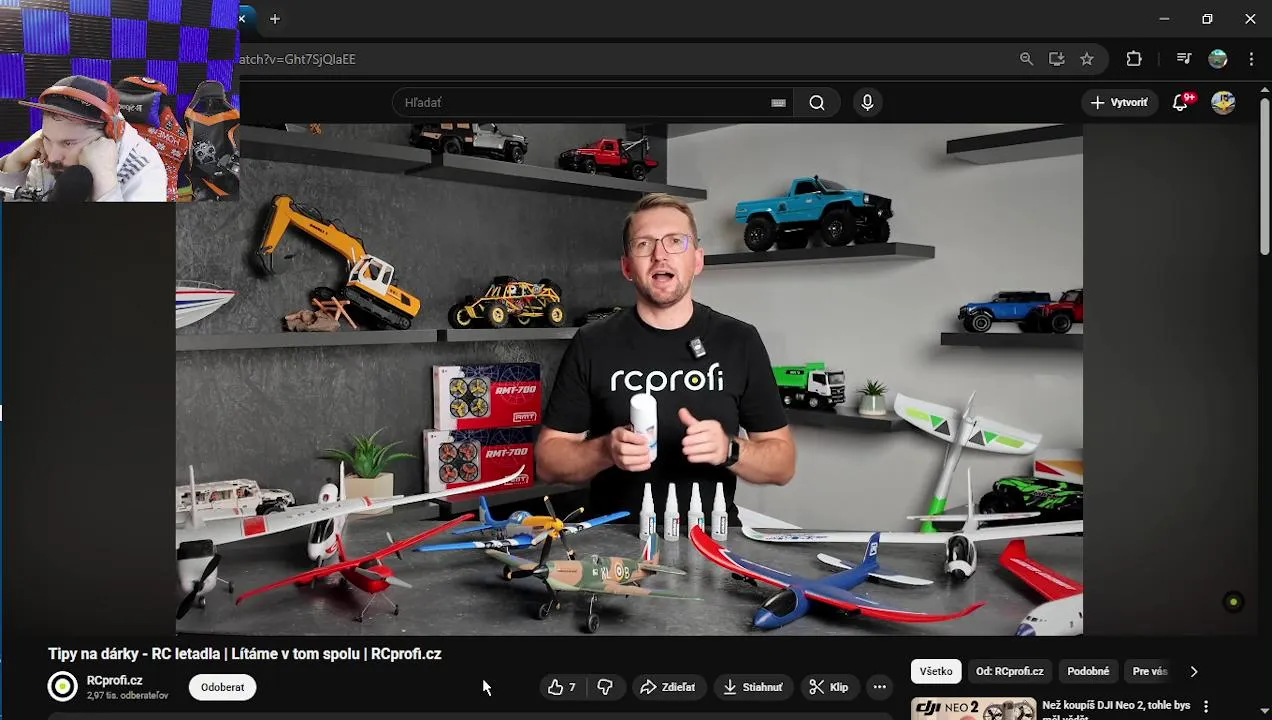Close the current browser tab
The image size is (1272, 720).
242,19
